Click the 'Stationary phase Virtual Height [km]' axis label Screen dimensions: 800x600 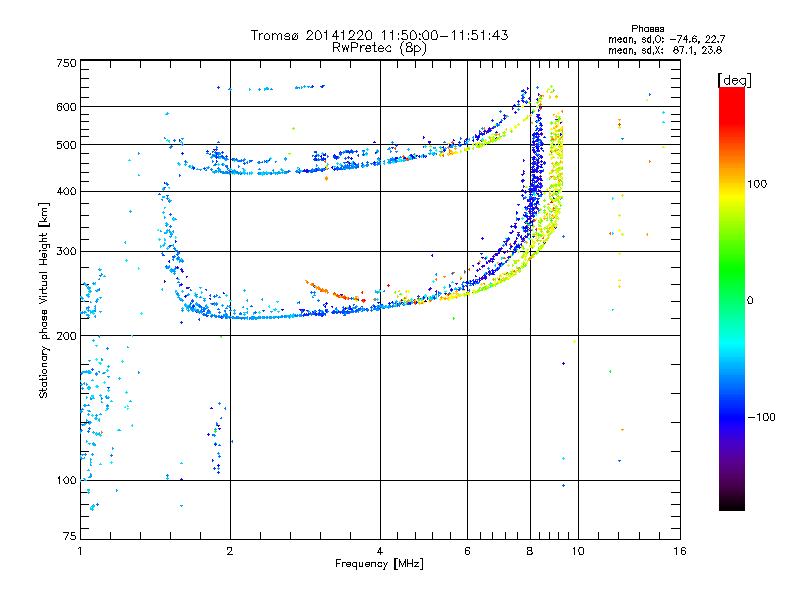[44, 301]
